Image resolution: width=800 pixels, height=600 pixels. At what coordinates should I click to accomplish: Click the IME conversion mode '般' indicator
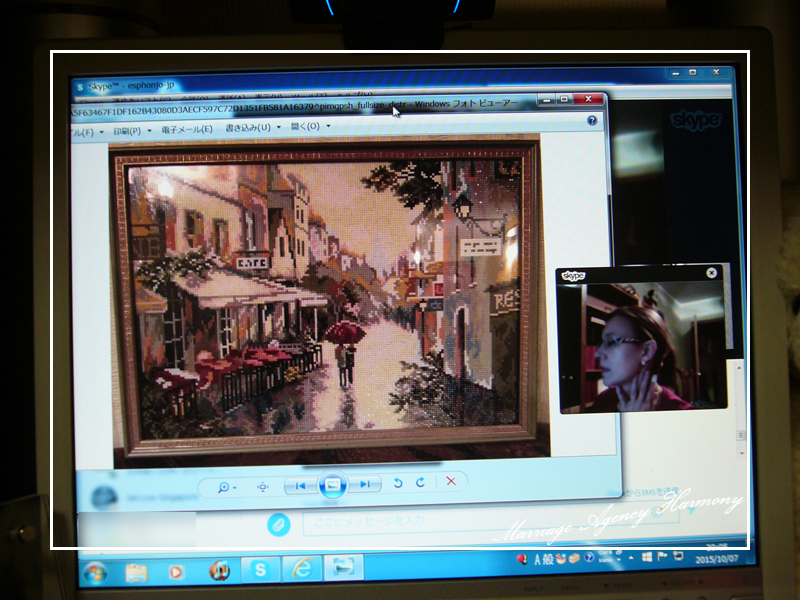(547, 559)
